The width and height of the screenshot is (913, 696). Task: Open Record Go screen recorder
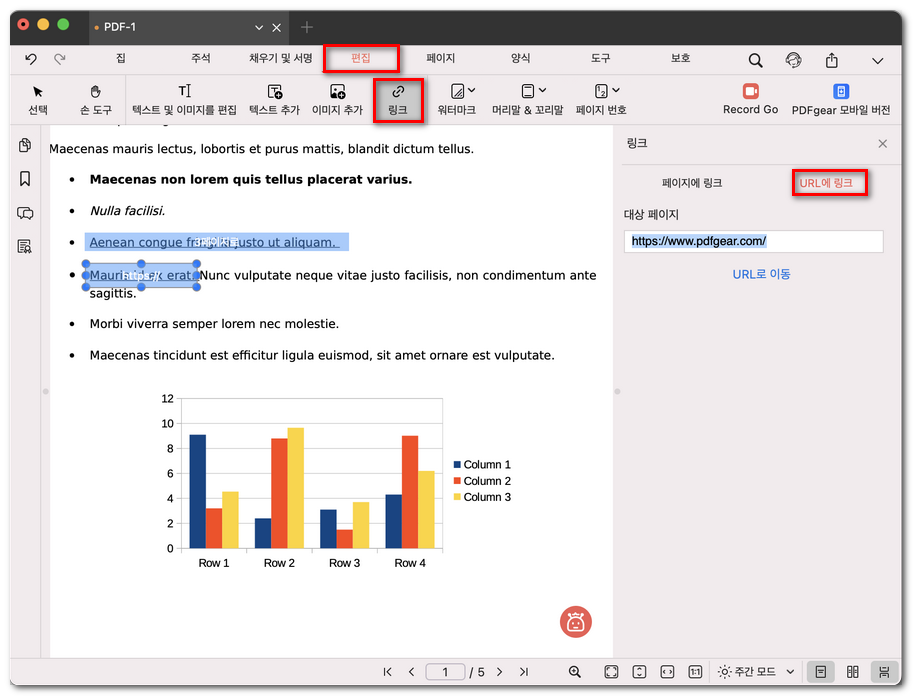coord(750,99)
